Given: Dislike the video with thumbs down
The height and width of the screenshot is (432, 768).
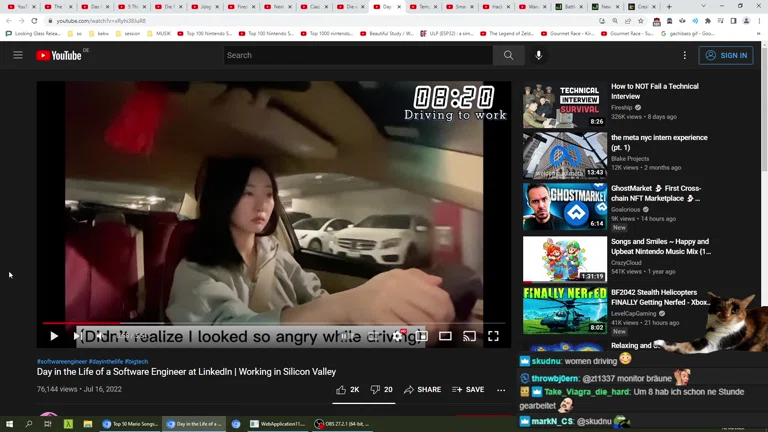Looking at the screenshot, I should coord(381,390).
